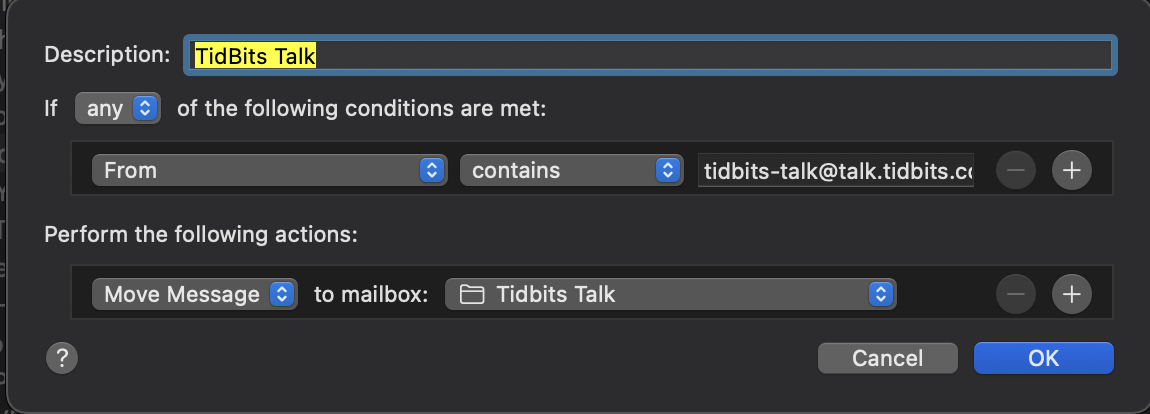Image resolution: width=1150 pixels, height=414 pixels.
Task: Click the help question mark button
Action: pyautogui.click(x=62, y=358)
